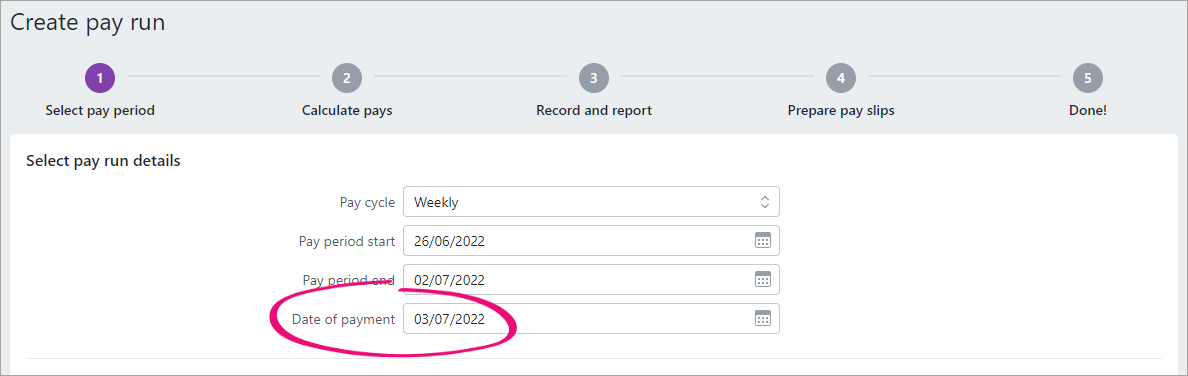Jump to step 4 circle indicator

point(841,77)
